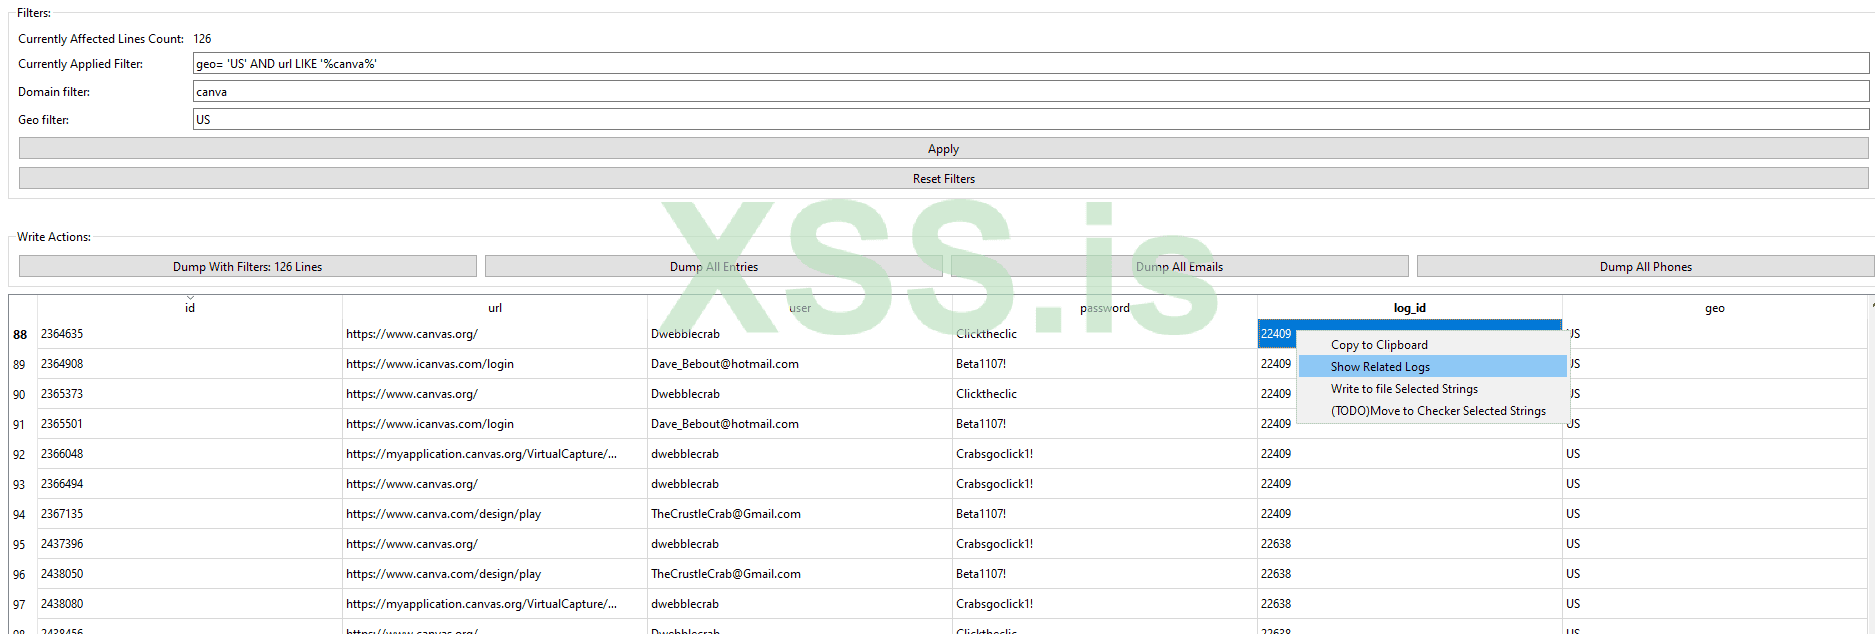Focus the Currently Applied Filter field

(1030, 63)
